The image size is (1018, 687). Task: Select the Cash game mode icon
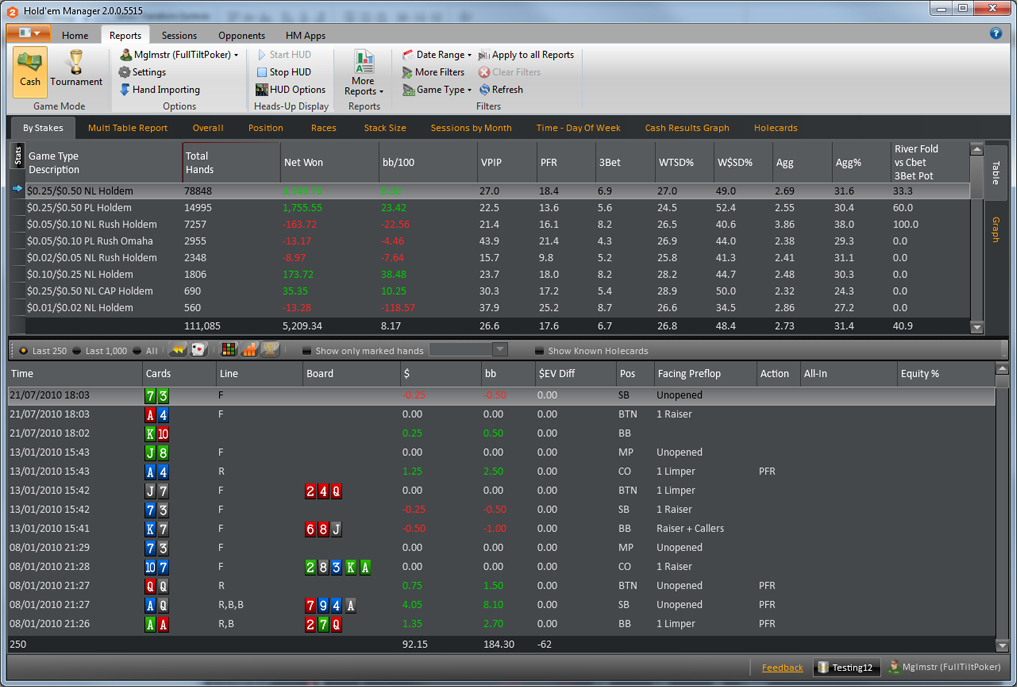tap(29, 73)
